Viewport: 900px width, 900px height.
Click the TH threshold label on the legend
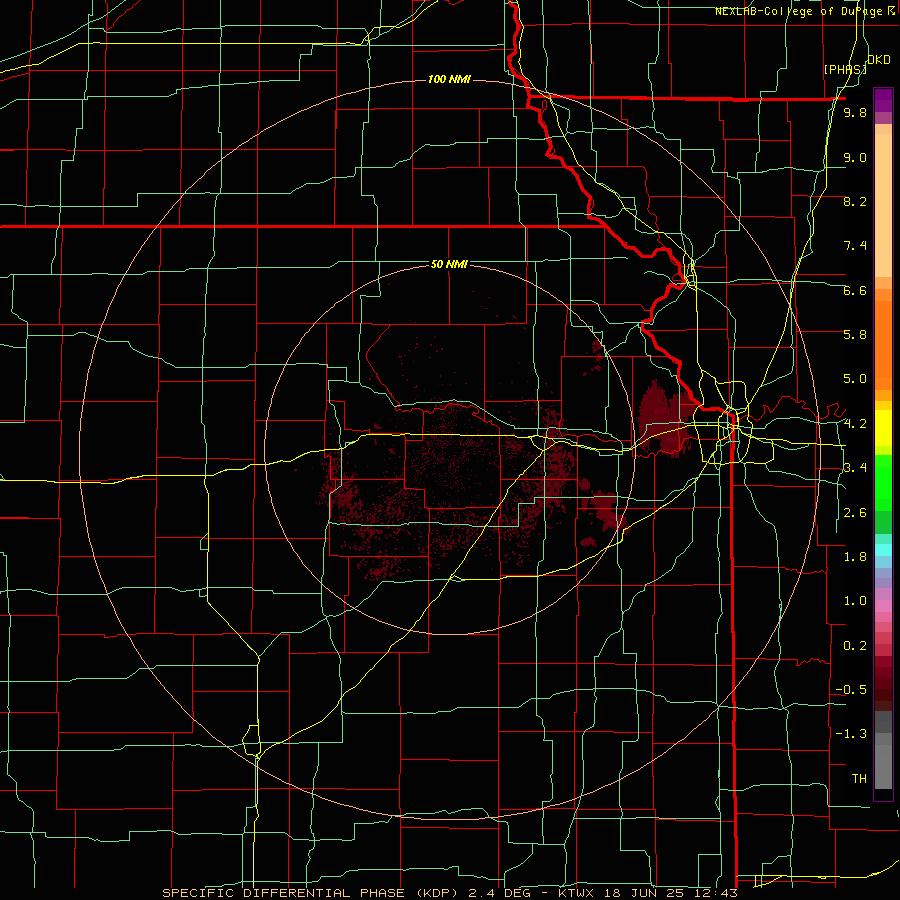(859, 779)
